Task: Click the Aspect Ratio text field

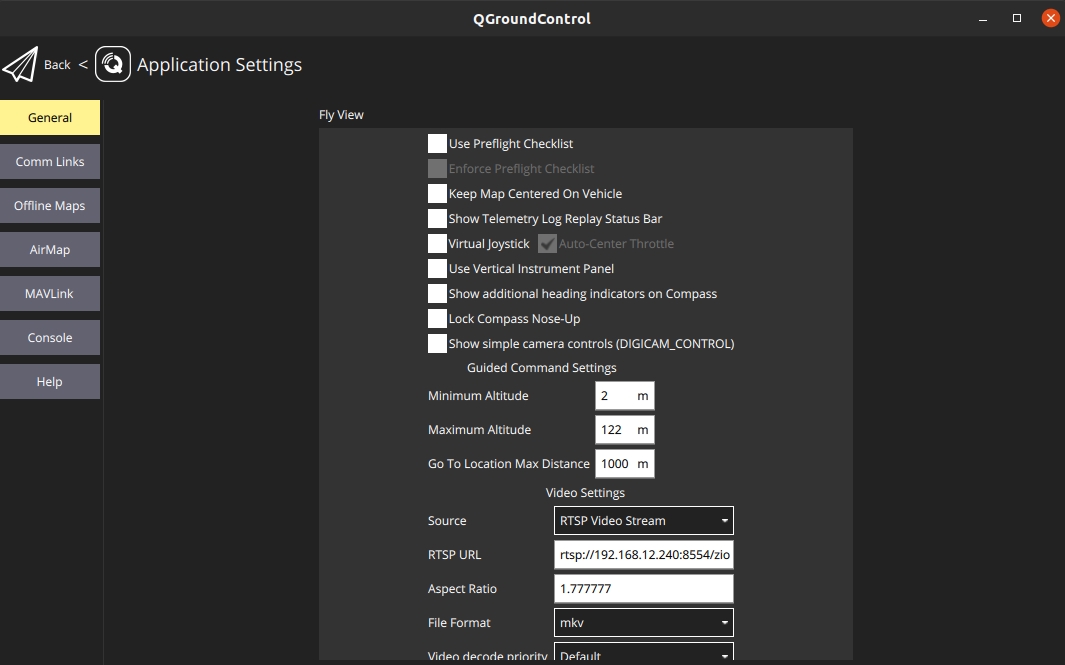Action: click(x=643, y=589)
